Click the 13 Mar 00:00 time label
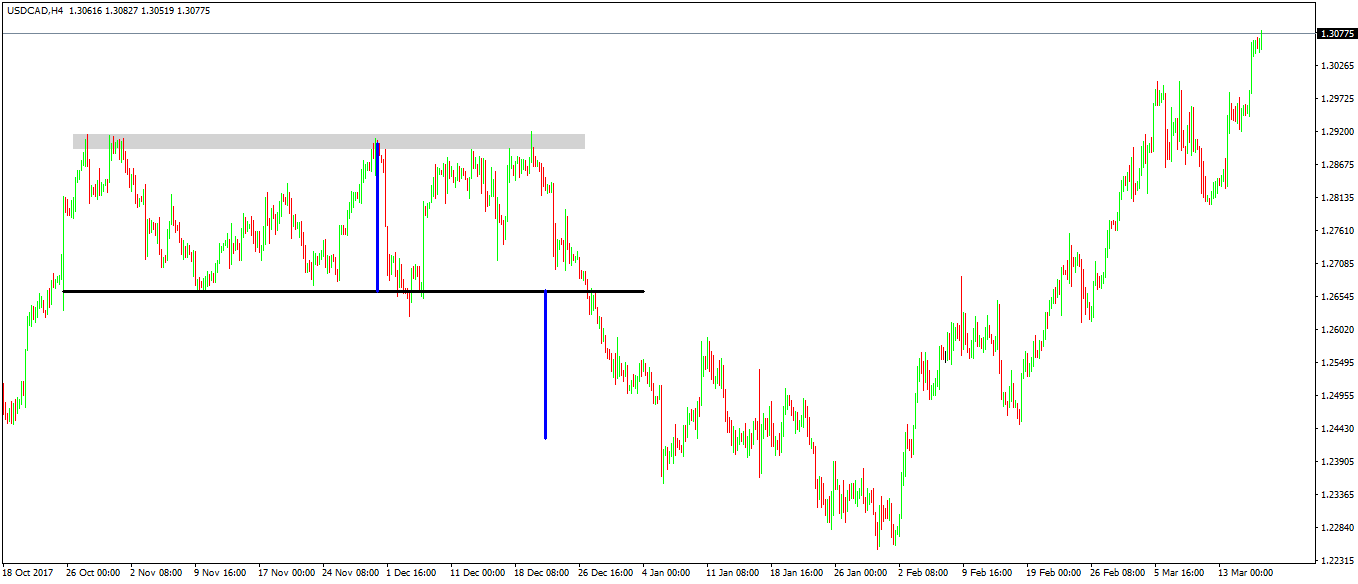The height and width of the screenshot is (584, 1358). click(1245, 573)
